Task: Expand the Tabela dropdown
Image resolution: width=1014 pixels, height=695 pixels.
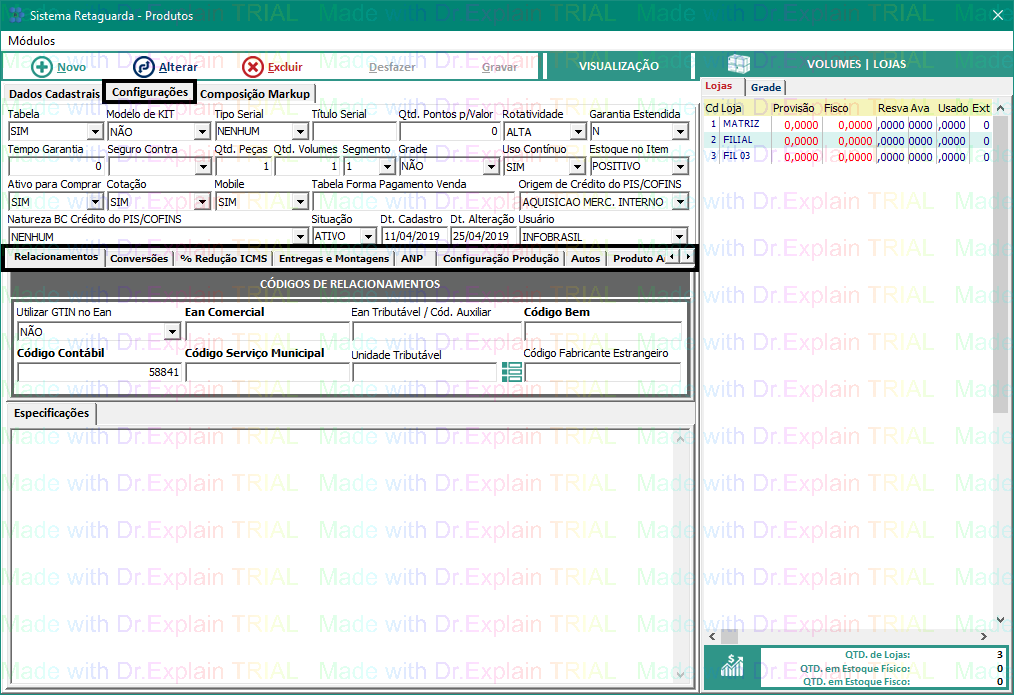Action: click(x=96, y=131)
